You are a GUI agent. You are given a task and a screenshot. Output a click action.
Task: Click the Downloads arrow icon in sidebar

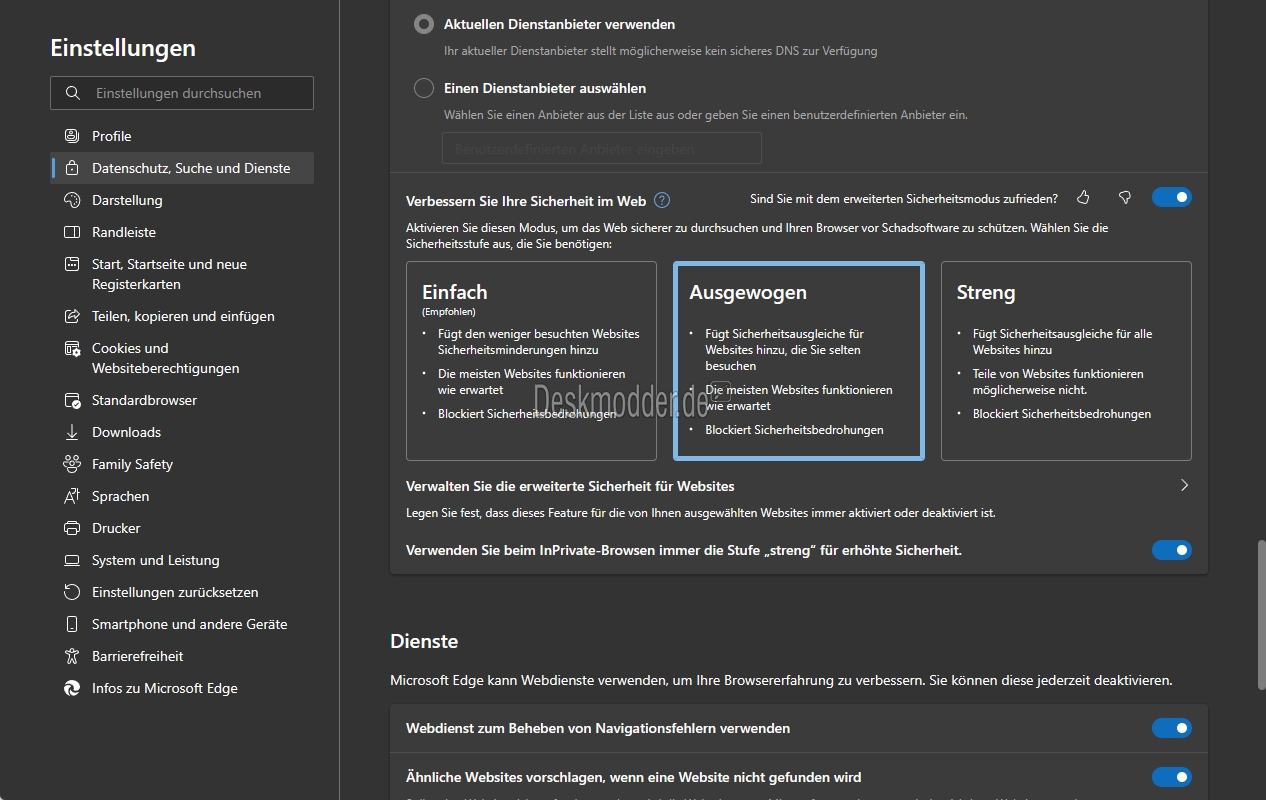point(72,432)
